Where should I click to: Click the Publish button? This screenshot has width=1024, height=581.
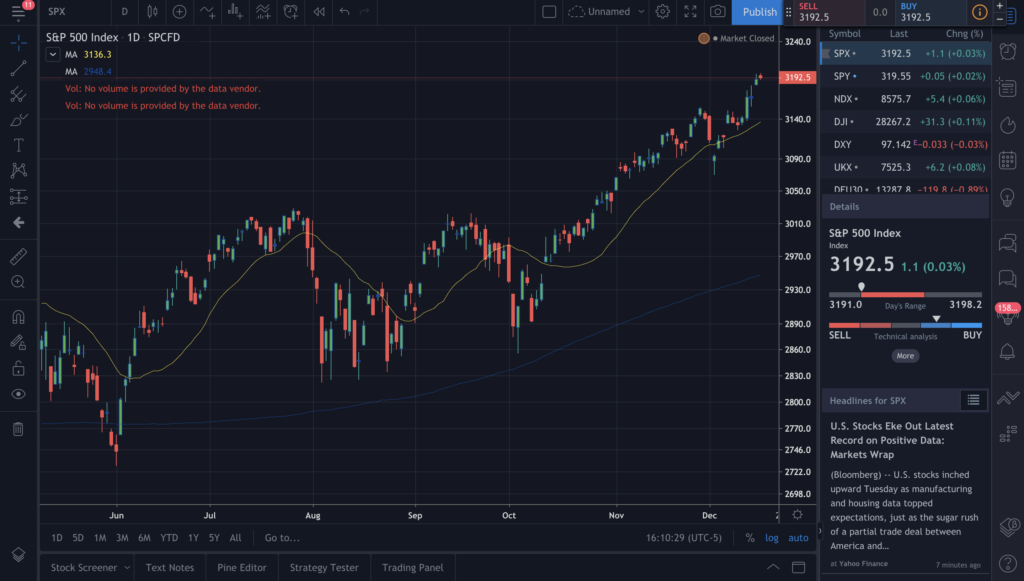[758, 12]
